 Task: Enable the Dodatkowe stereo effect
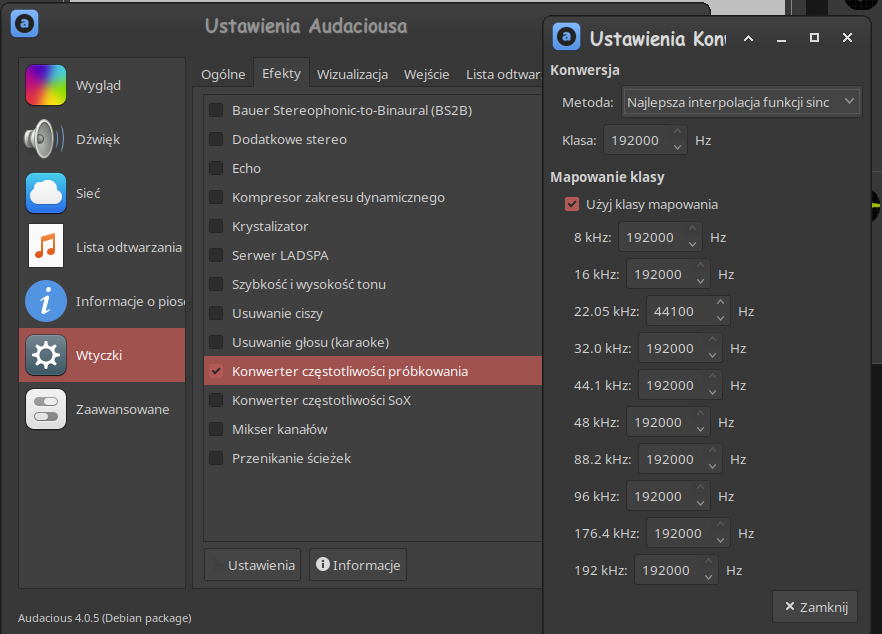216,139
